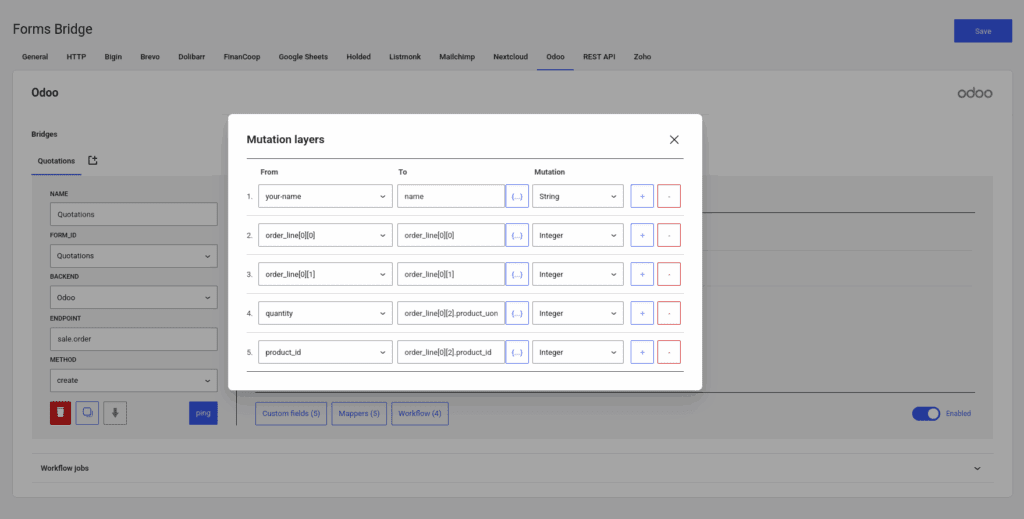
Task: Open From dropdown showing your-name
Action: (x=325, y=196)
